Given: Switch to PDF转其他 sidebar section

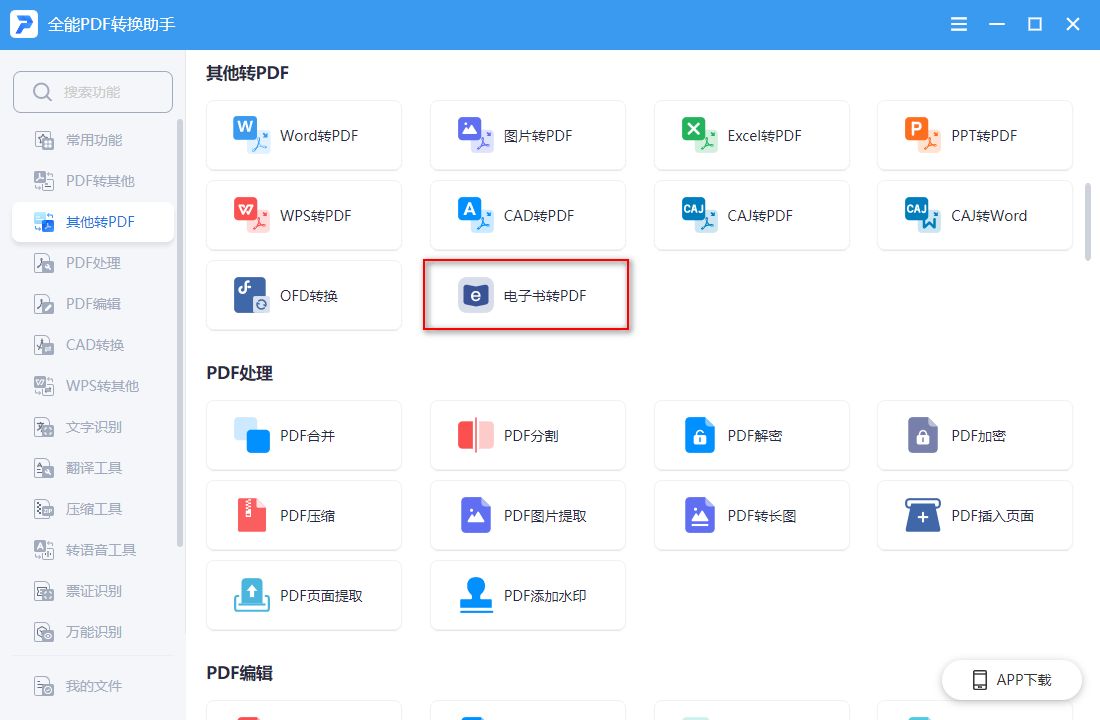Looking at the screenshot, I should coord(93,181).
